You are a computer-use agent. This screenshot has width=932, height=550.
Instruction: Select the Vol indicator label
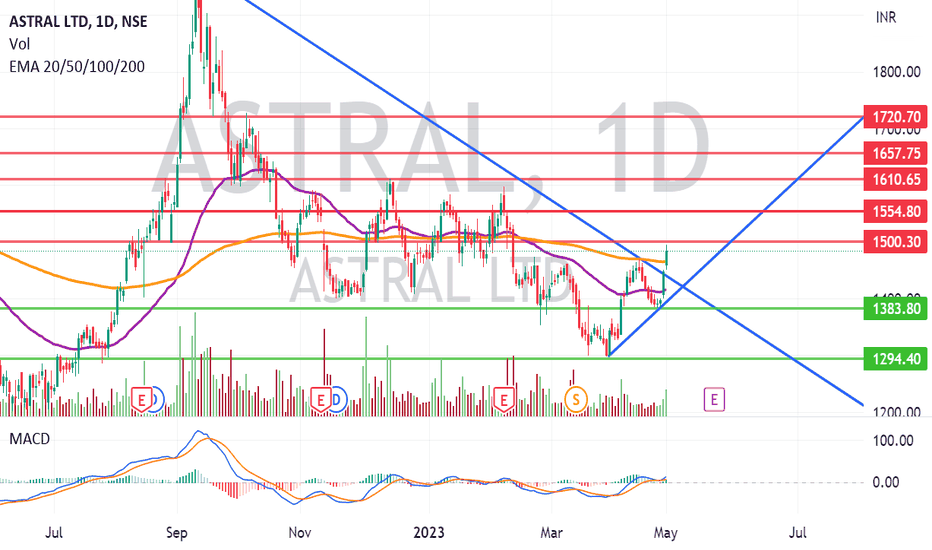20,44
